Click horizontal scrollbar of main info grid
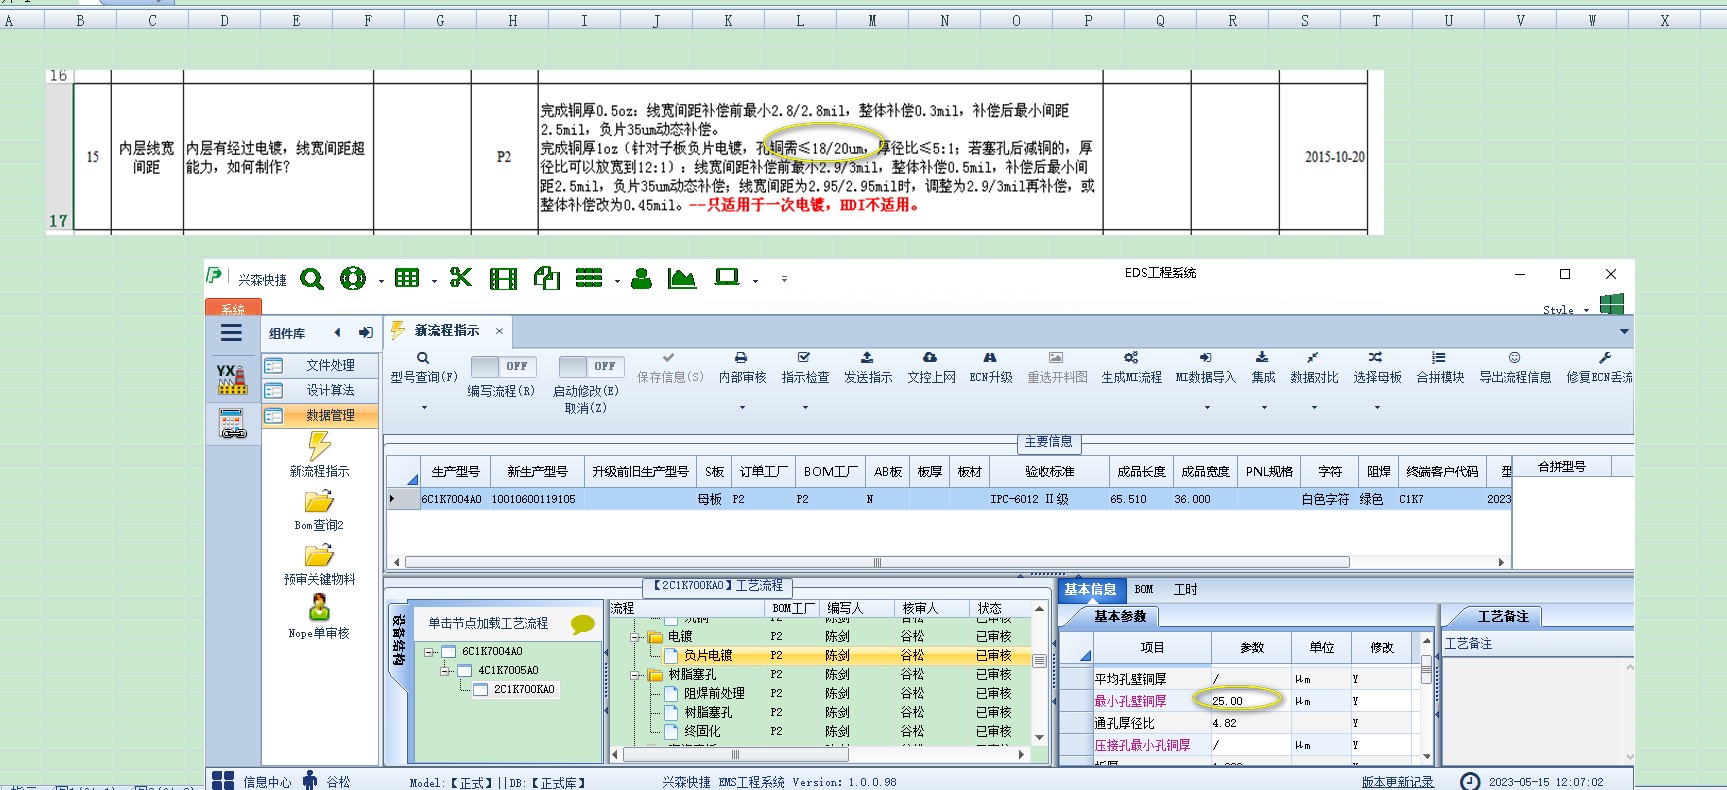The height and width of the screenshot is (790, 1727). 877,562
